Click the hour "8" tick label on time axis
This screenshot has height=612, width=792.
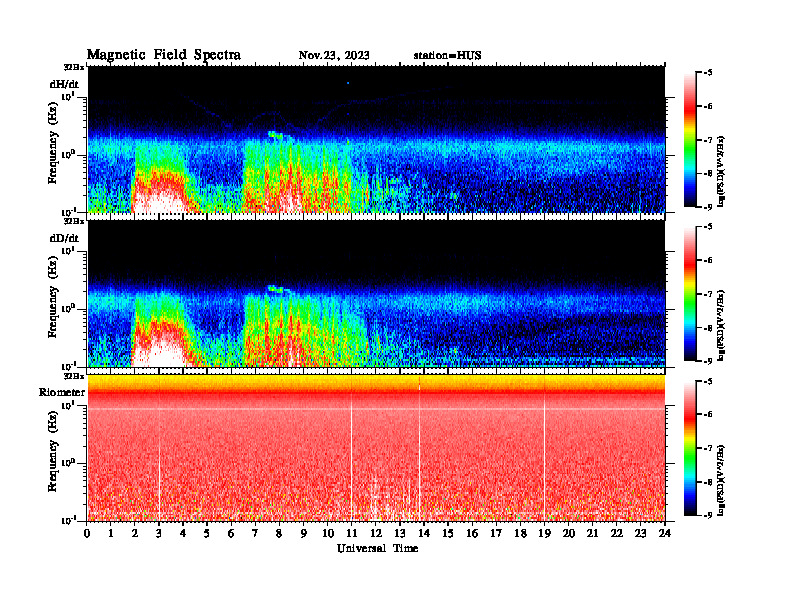[280, 533]
